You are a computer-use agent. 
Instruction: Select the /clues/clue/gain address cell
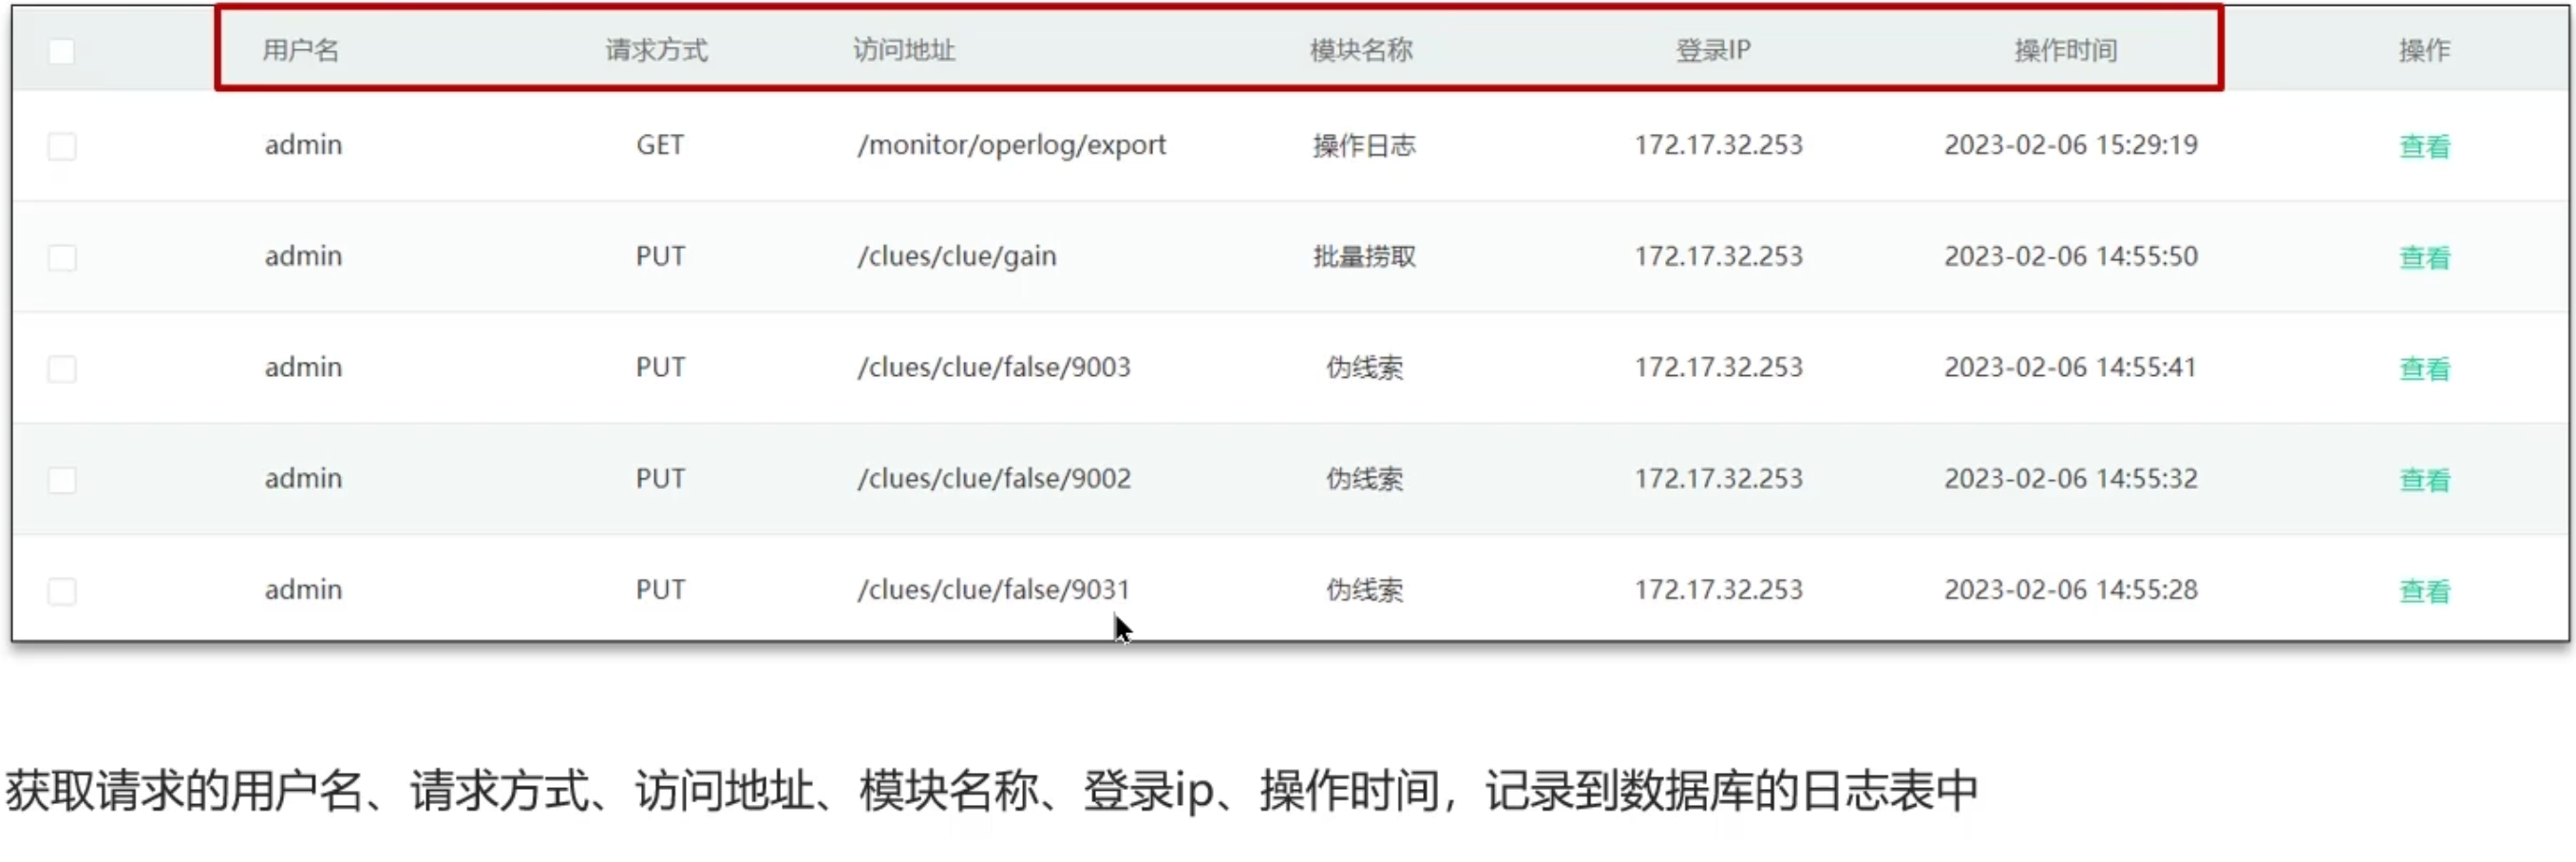tap(956, 256)
